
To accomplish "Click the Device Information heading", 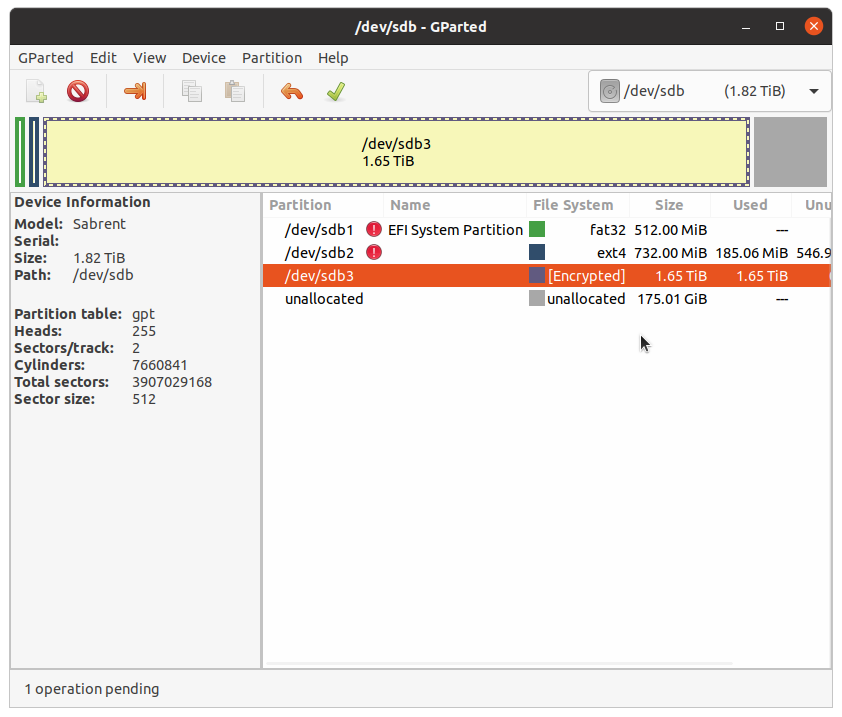I will click(82, 202).
